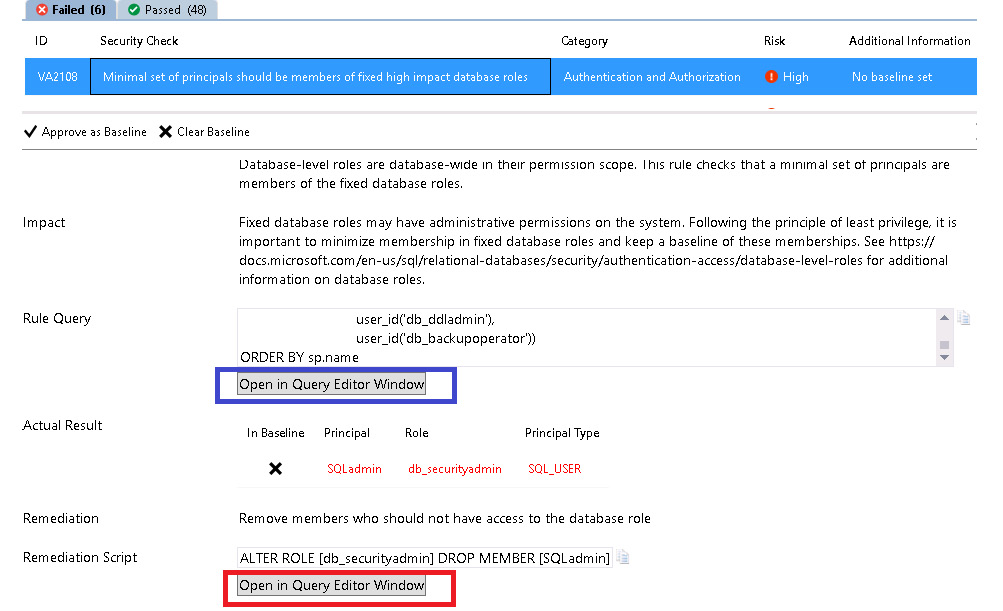Click the X icon beside Clear Baseline
The height and width of the screenshot is (611, 1003).
165,132
